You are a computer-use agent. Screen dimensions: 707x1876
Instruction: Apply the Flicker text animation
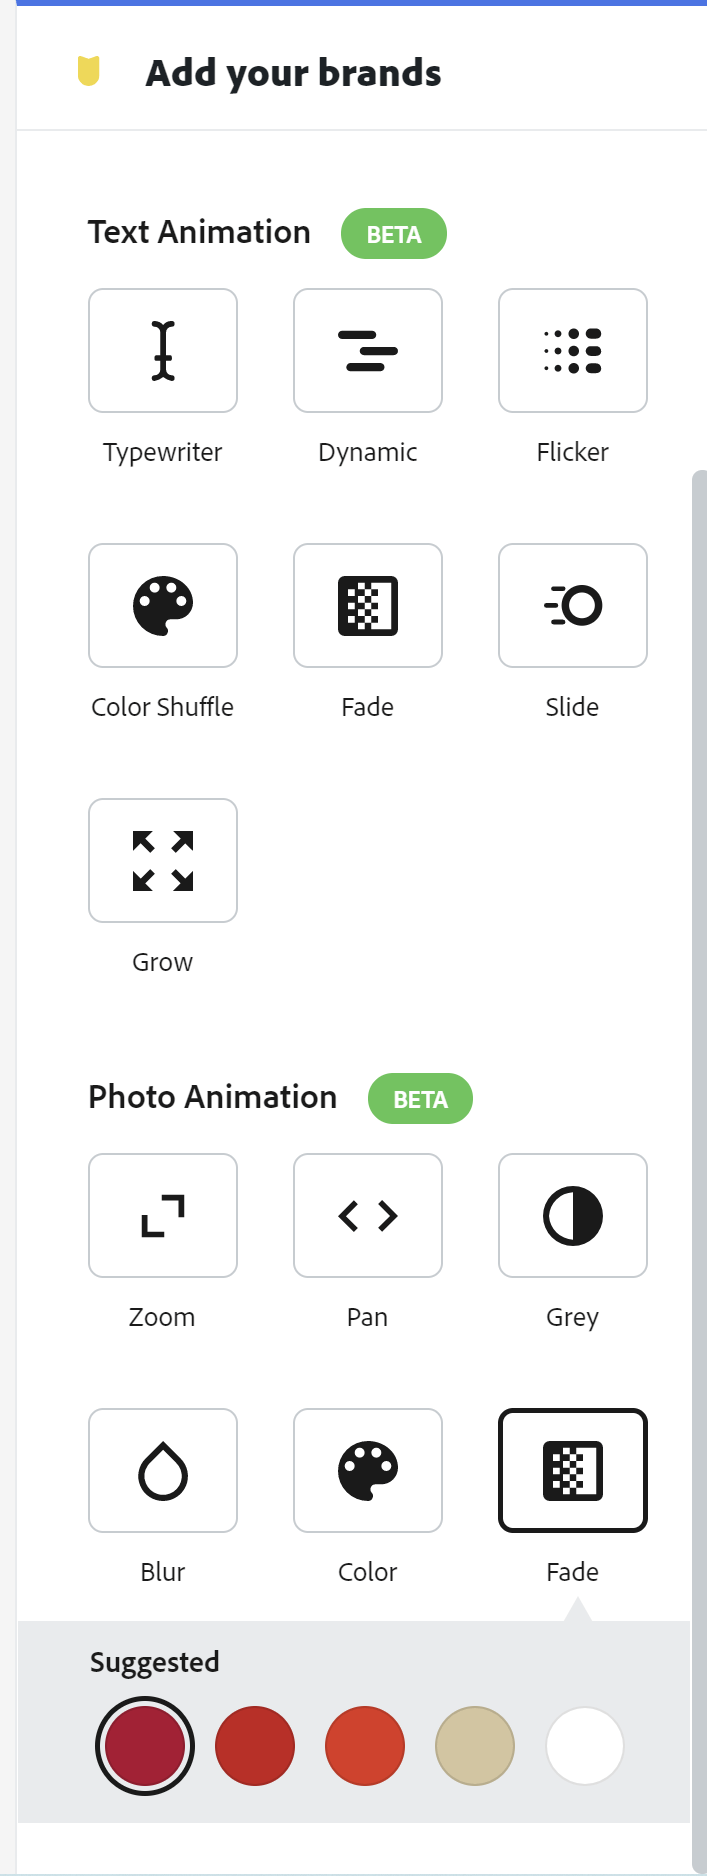[x=573, y=351]
